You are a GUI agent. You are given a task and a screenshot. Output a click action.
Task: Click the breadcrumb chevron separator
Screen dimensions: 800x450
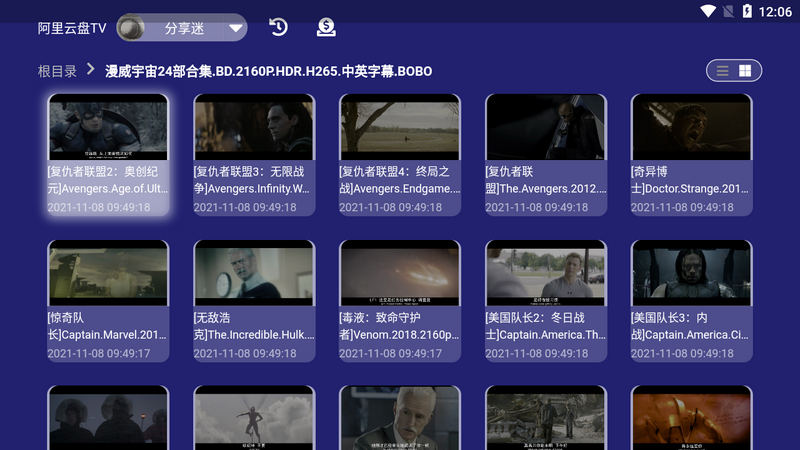(x=91, y=70)
